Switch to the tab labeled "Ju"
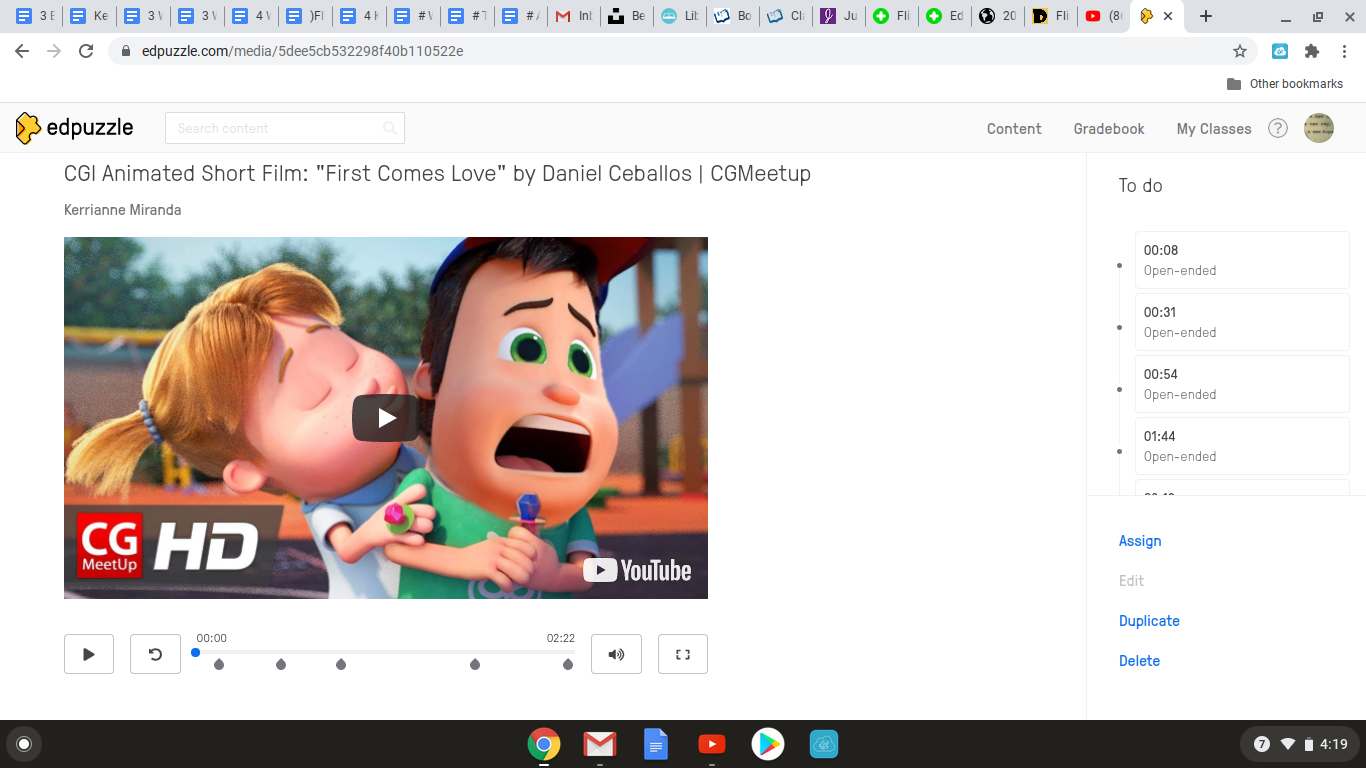This screenshot has height=768, width=1366. [839, 16]
